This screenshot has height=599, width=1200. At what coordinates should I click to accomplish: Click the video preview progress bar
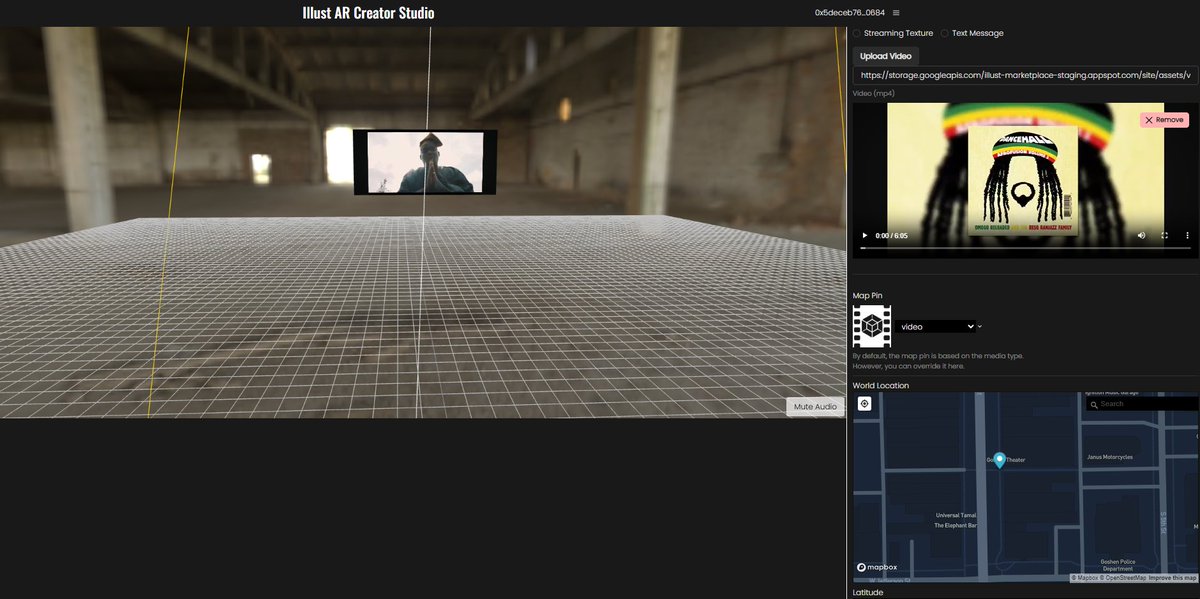click(1023, 247)
